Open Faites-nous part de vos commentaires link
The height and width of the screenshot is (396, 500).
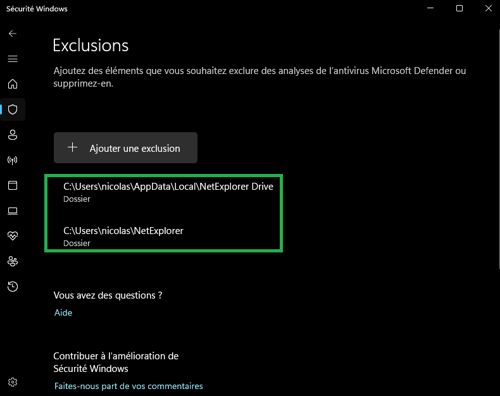coord(129,386)
